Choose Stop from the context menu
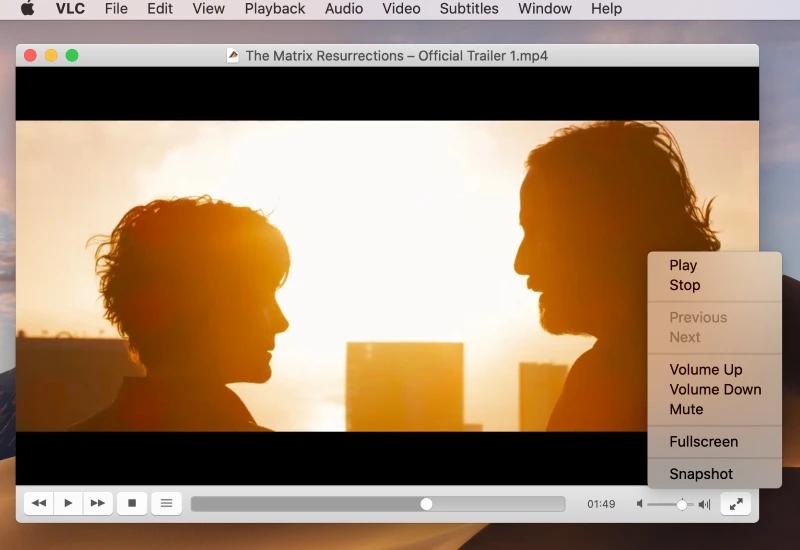The width and height of the screenshot is (800, 550). [714, 285]
